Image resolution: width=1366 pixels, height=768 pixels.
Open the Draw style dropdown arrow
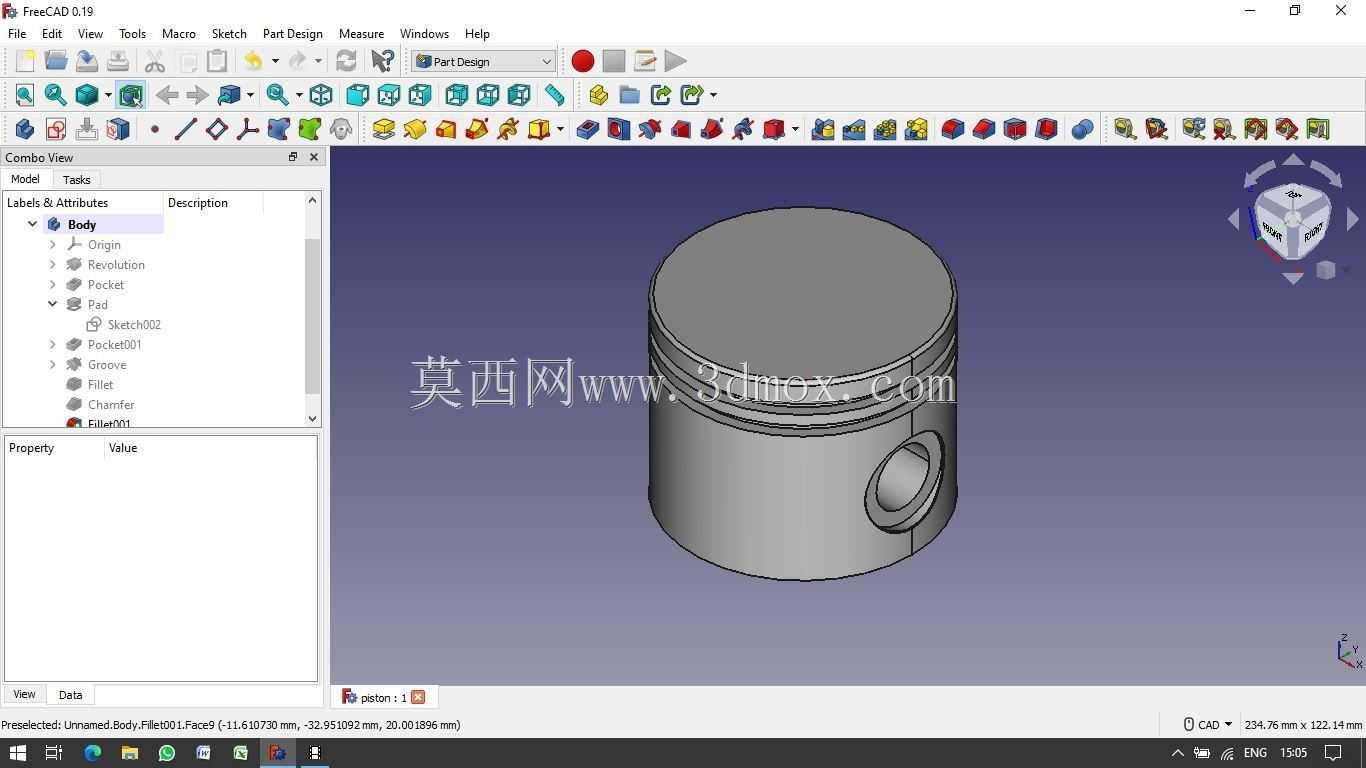[108, 95]
